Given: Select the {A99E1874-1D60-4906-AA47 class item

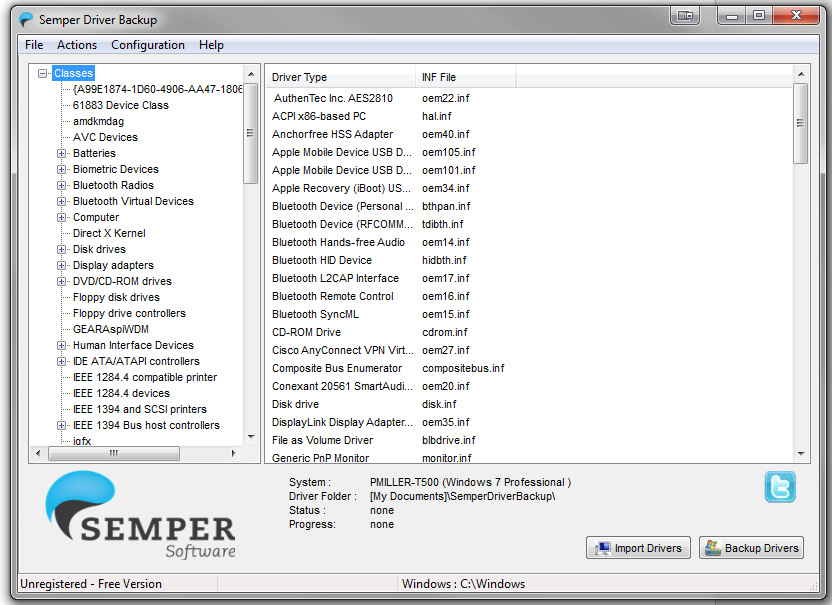Looking at the screenshot, I should tap(157, 89).
